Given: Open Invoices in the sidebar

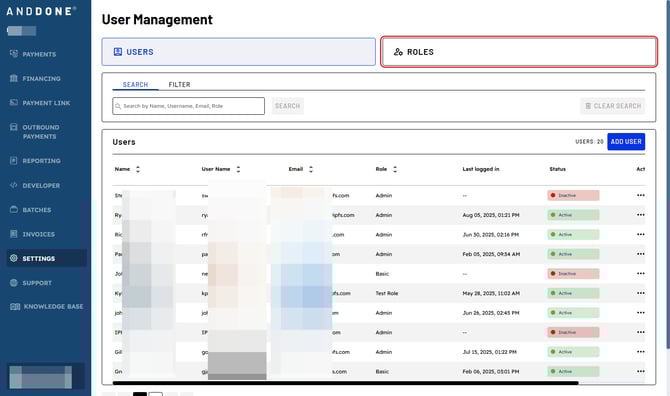Looking at the screenshot, I should coord(38,234).
